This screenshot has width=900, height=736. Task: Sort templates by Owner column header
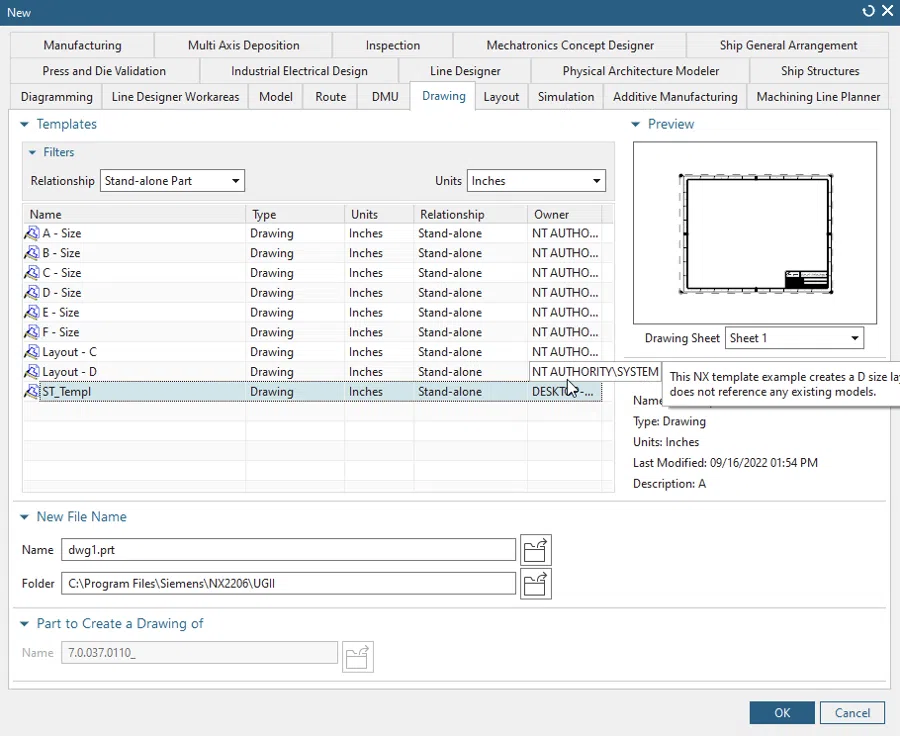pos(564,214)
